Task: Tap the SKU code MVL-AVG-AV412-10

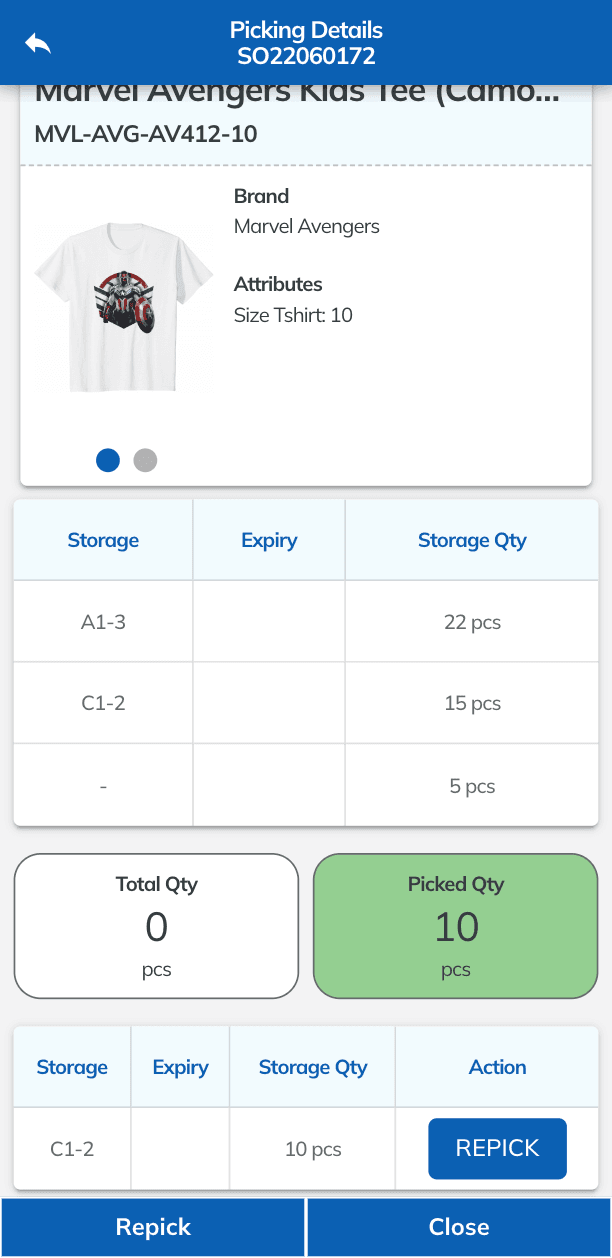Action: point(146,133)
